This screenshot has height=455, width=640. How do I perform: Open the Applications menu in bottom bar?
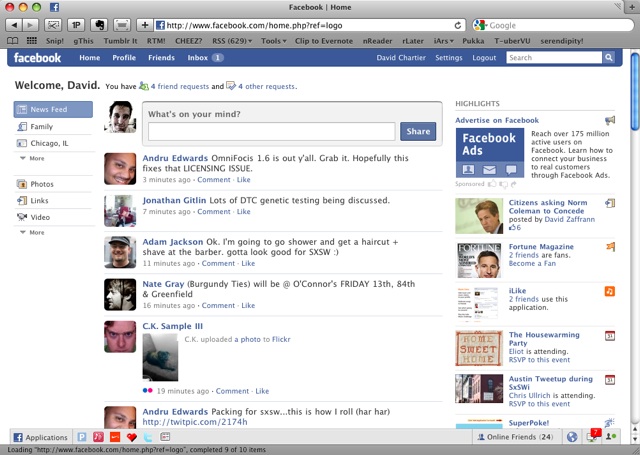(40, 437)
